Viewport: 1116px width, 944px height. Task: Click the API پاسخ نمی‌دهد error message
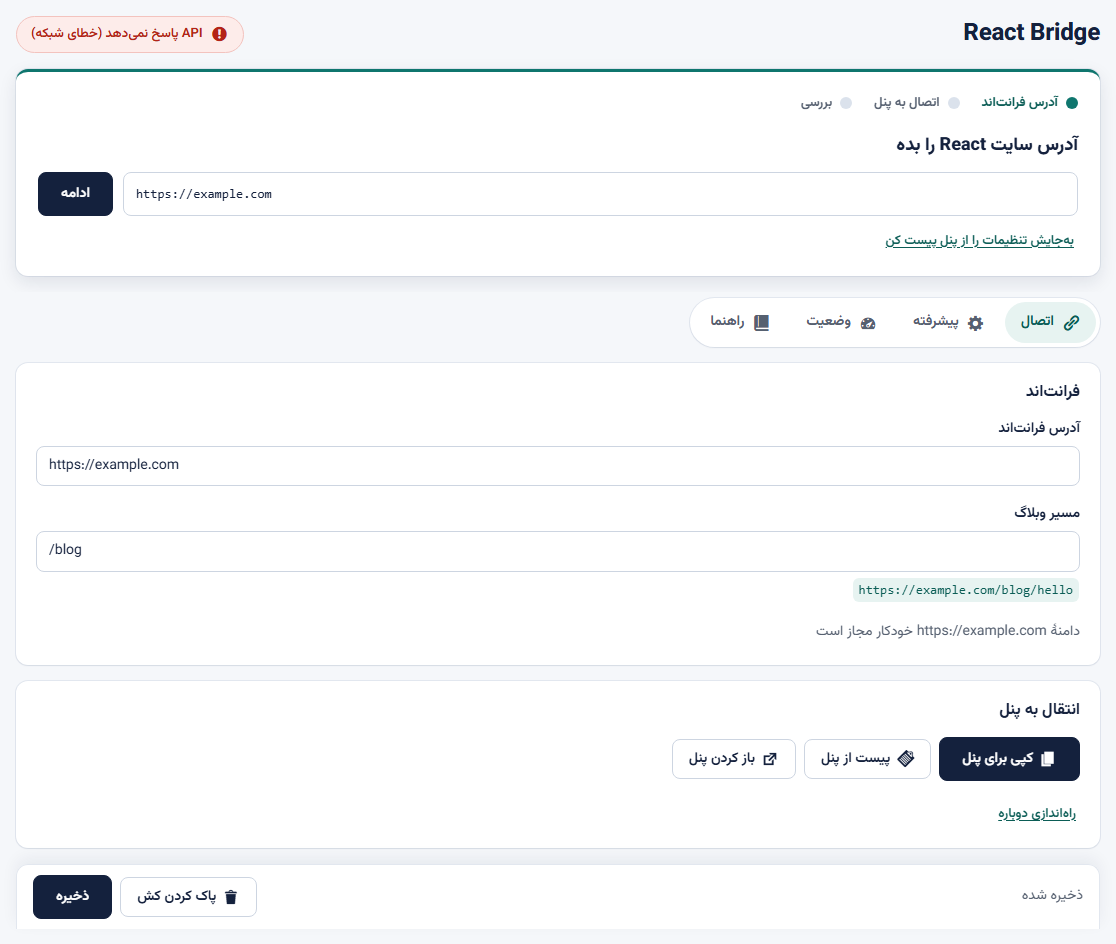click(x=130, y=34)
